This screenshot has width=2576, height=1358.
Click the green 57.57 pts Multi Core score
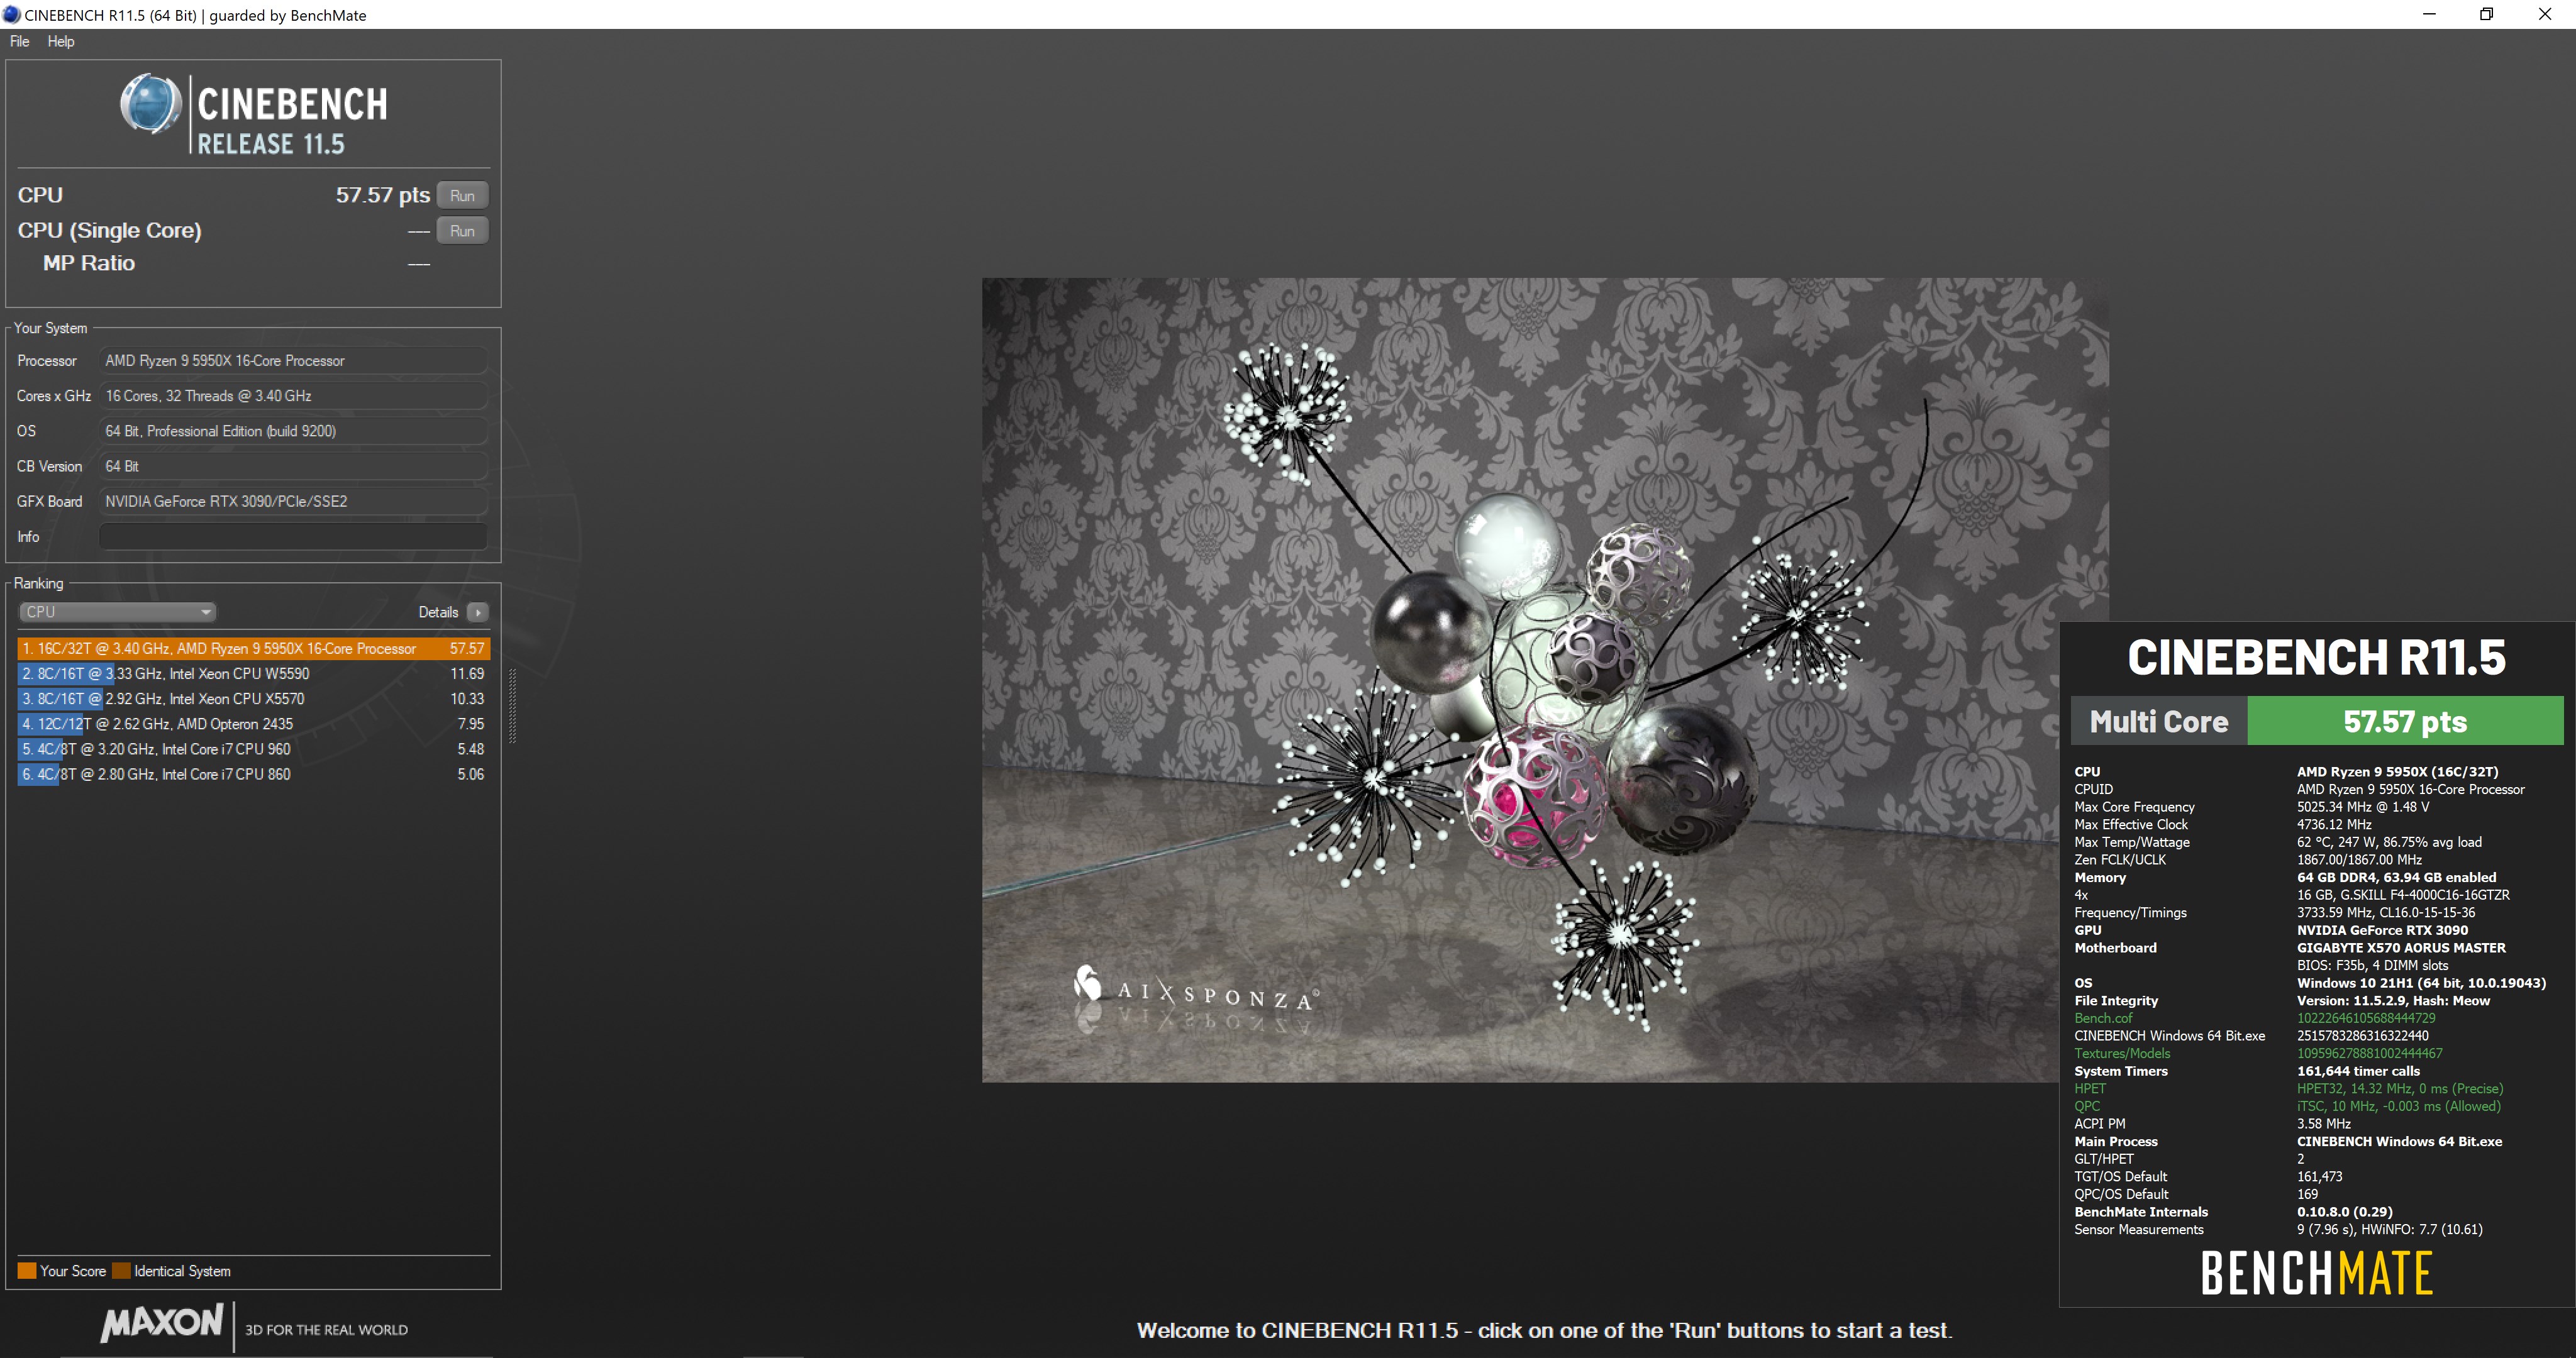click(2405, 721)
